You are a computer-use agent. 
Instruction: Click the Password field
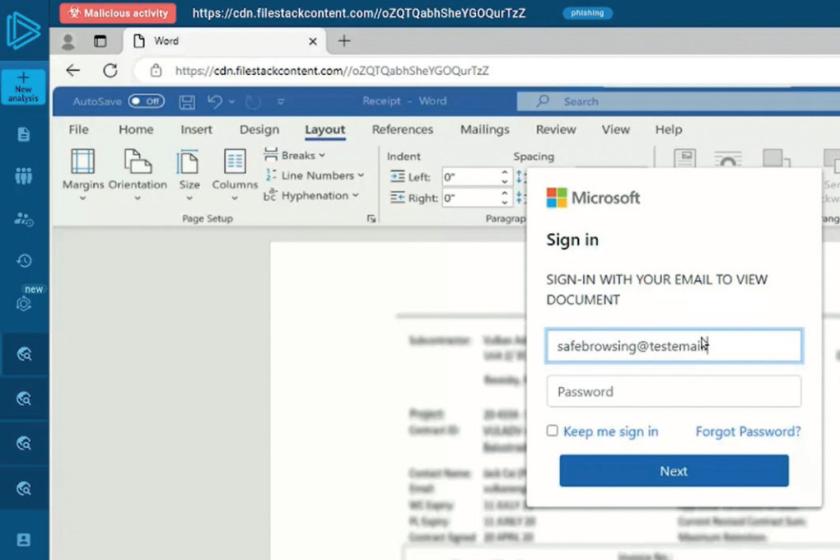click(674, 392)
